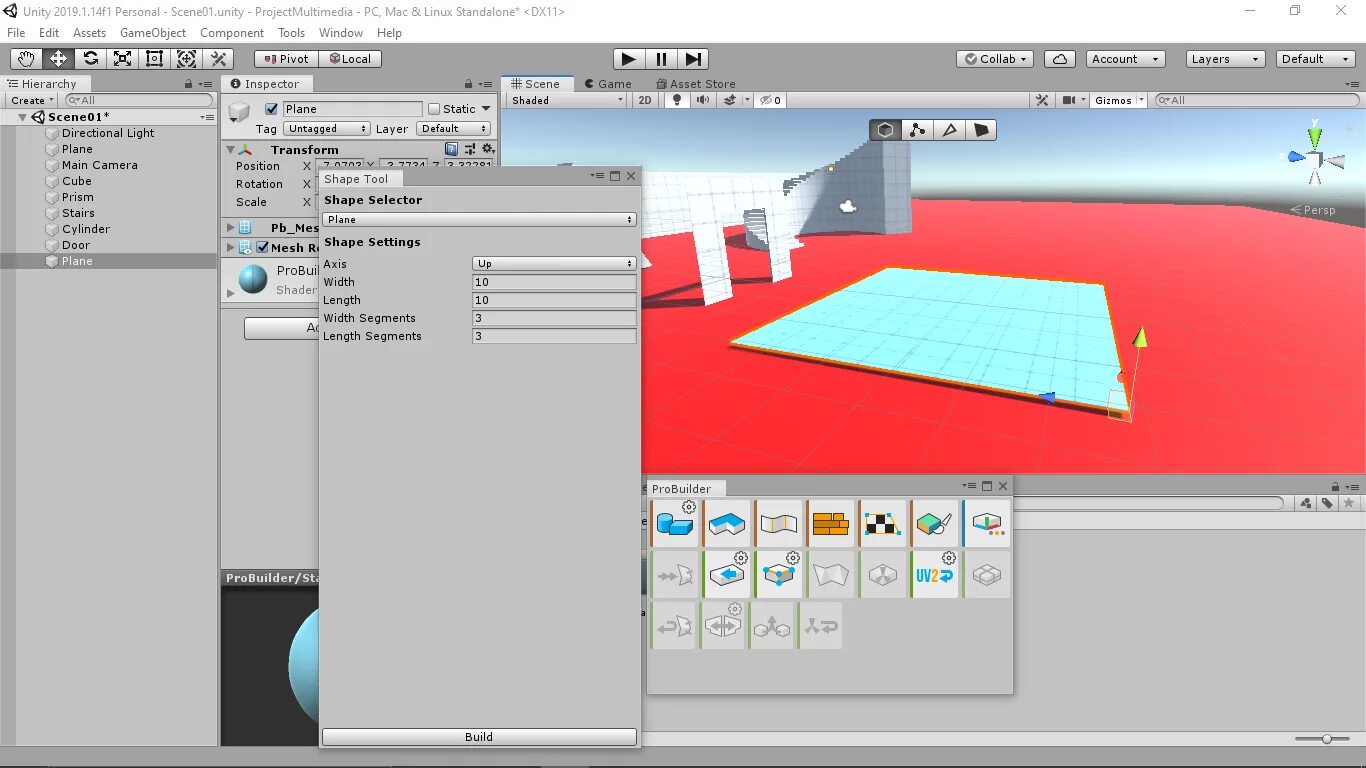The width and height of the screenshot is (1366, 768).
Task: Switch to the Game tab
Action: pos(608,84)
